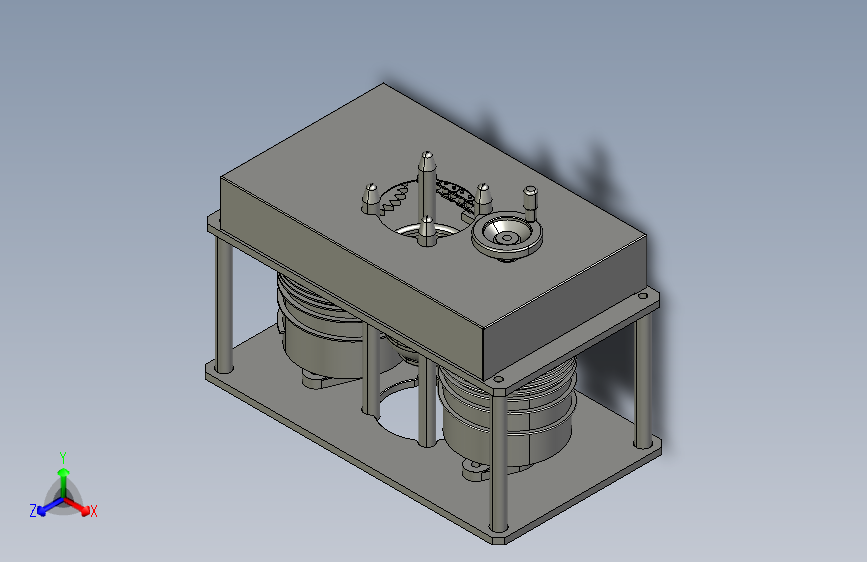Click the blue Z axis of the orientation triad

click(x=47, y=508)
